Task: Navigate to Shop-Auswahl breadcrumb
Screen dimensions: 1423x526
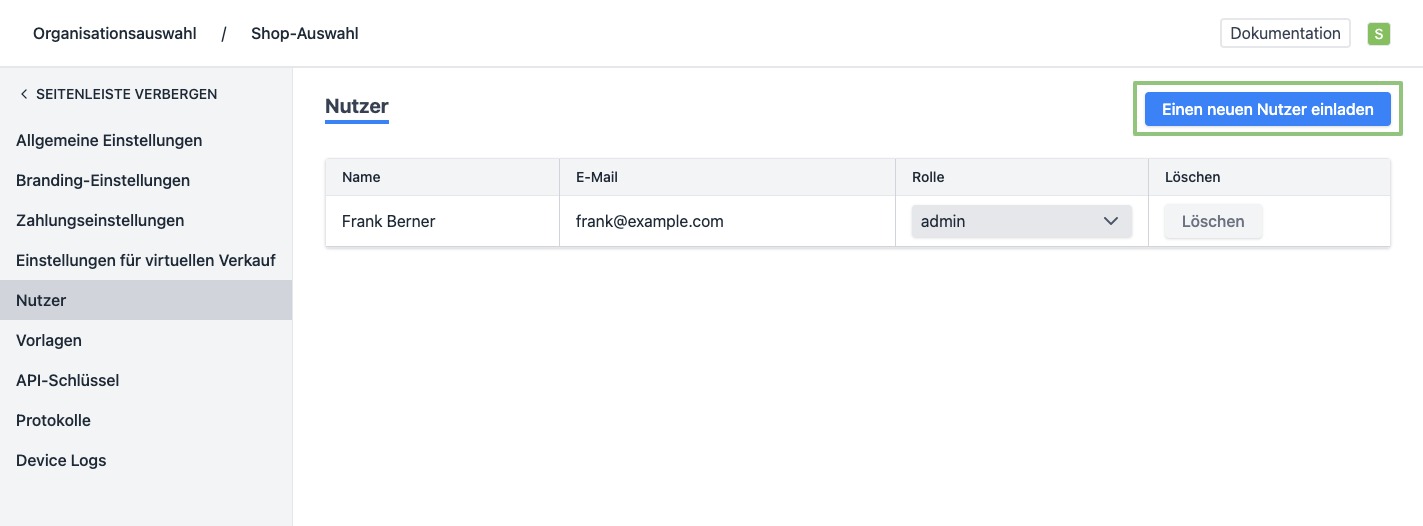Action: [304, 33]
